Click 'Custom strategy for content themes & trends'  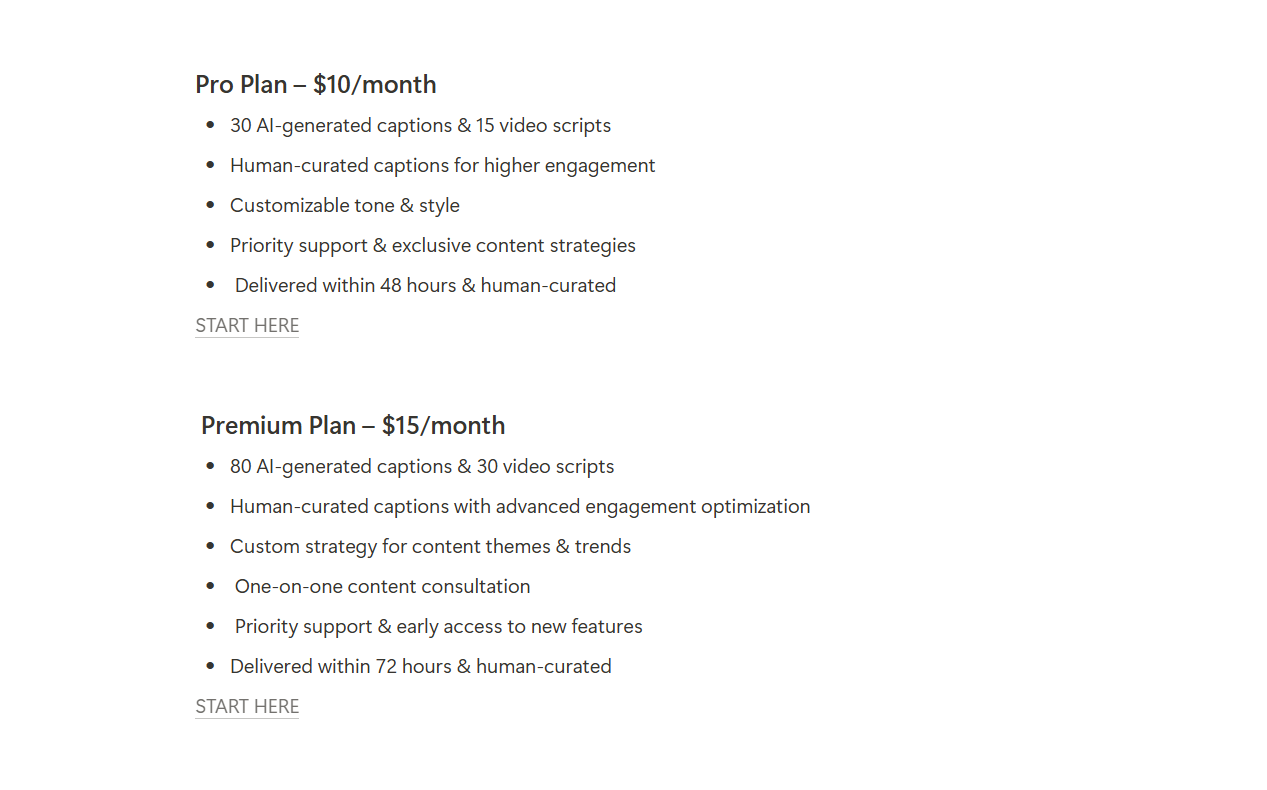click(x=430, y=547)
